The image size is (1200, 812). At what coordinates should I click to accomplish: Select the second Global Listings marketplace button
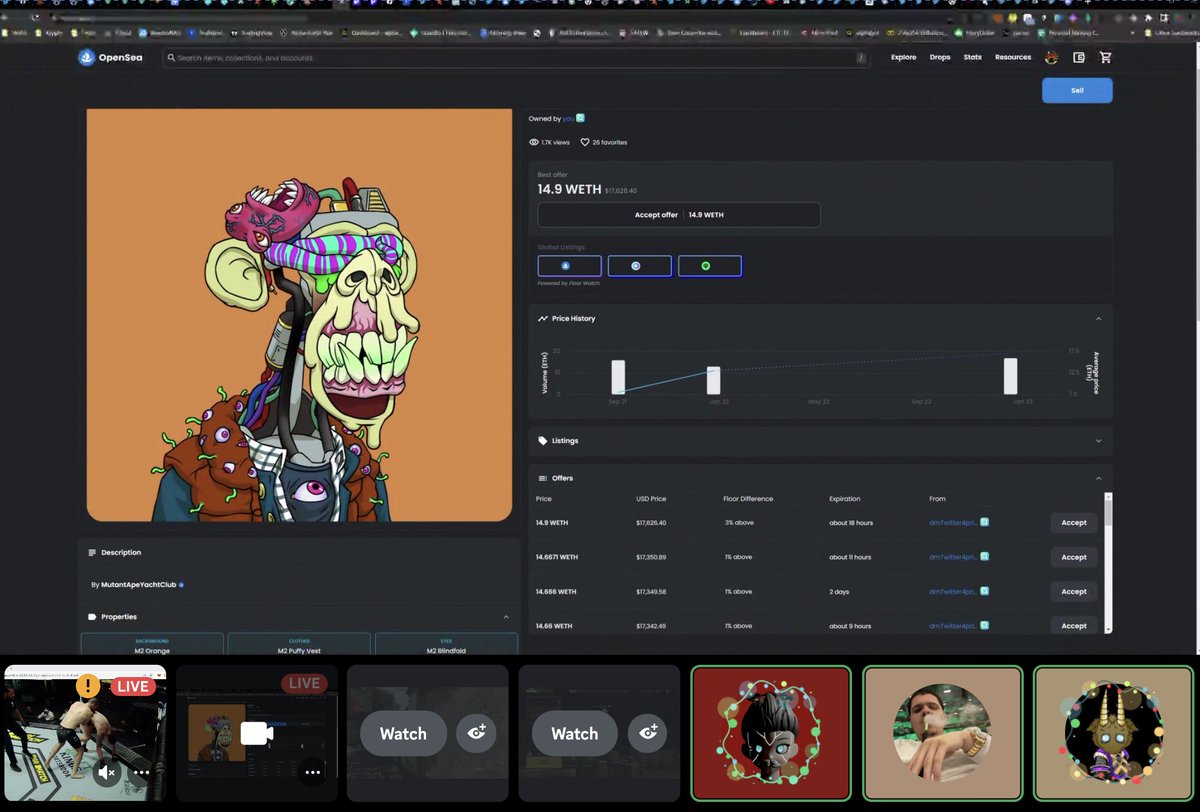tap(639, 266)
